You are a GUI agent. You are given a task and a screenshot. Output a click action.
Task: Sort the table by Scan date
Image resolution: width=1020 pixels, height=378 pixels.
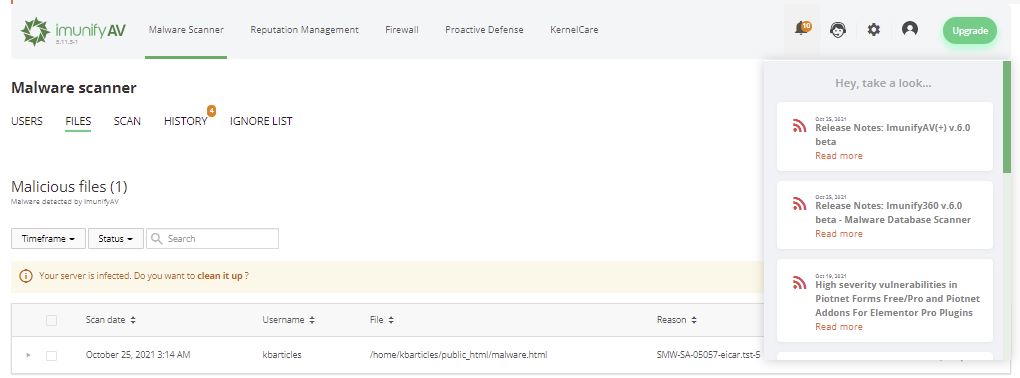(111, 320)
